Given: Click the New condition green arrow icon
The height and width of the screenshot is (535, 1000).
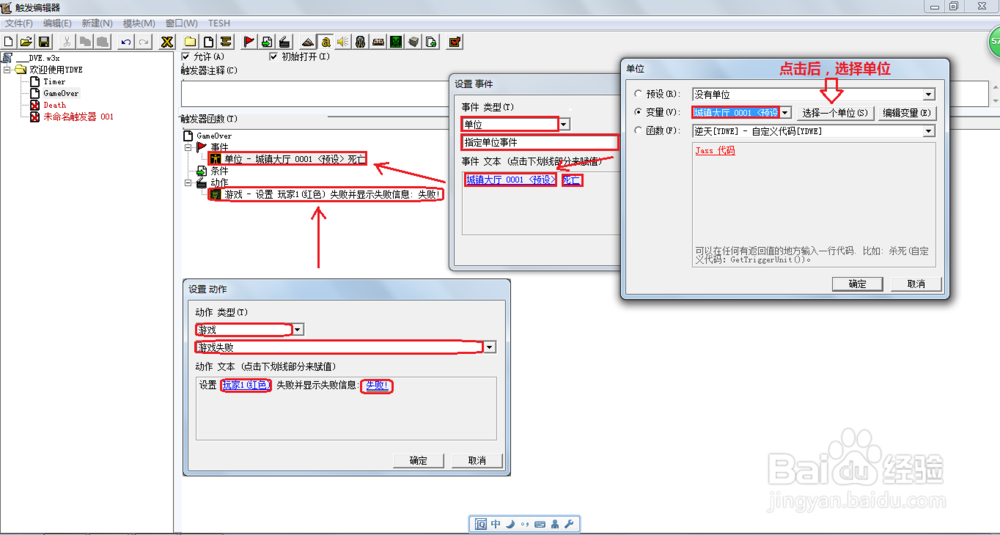Looking at the screenshot, I should (267, 42).
